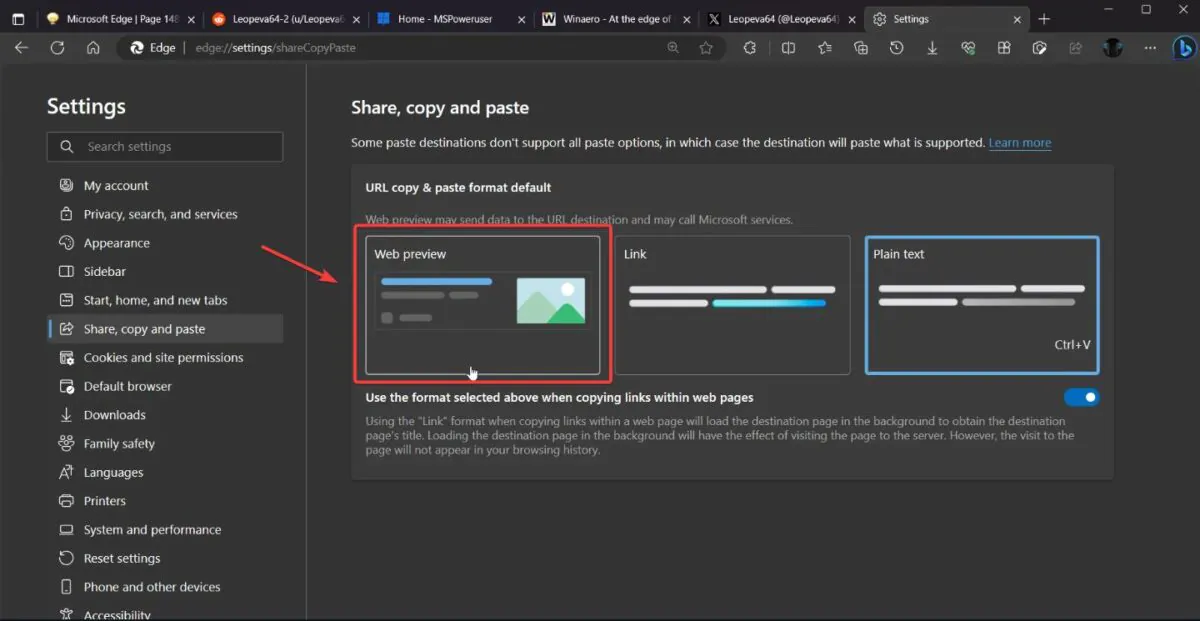Open browsing History icon
This screenshot has width=1200, height=621.
click(x=896, y=48)
